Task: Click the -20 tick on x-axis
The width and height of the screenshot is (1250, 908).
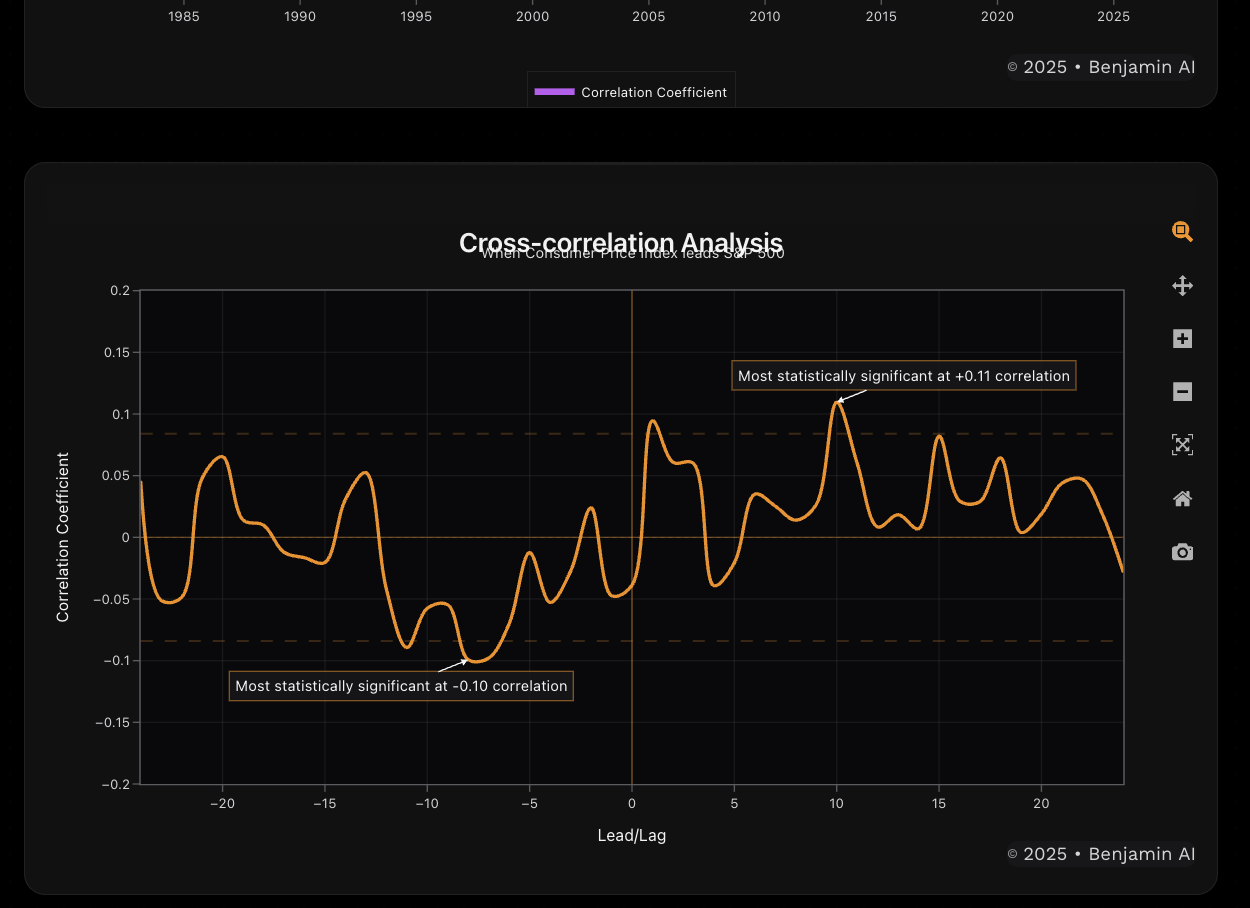Action: (222, 804)
